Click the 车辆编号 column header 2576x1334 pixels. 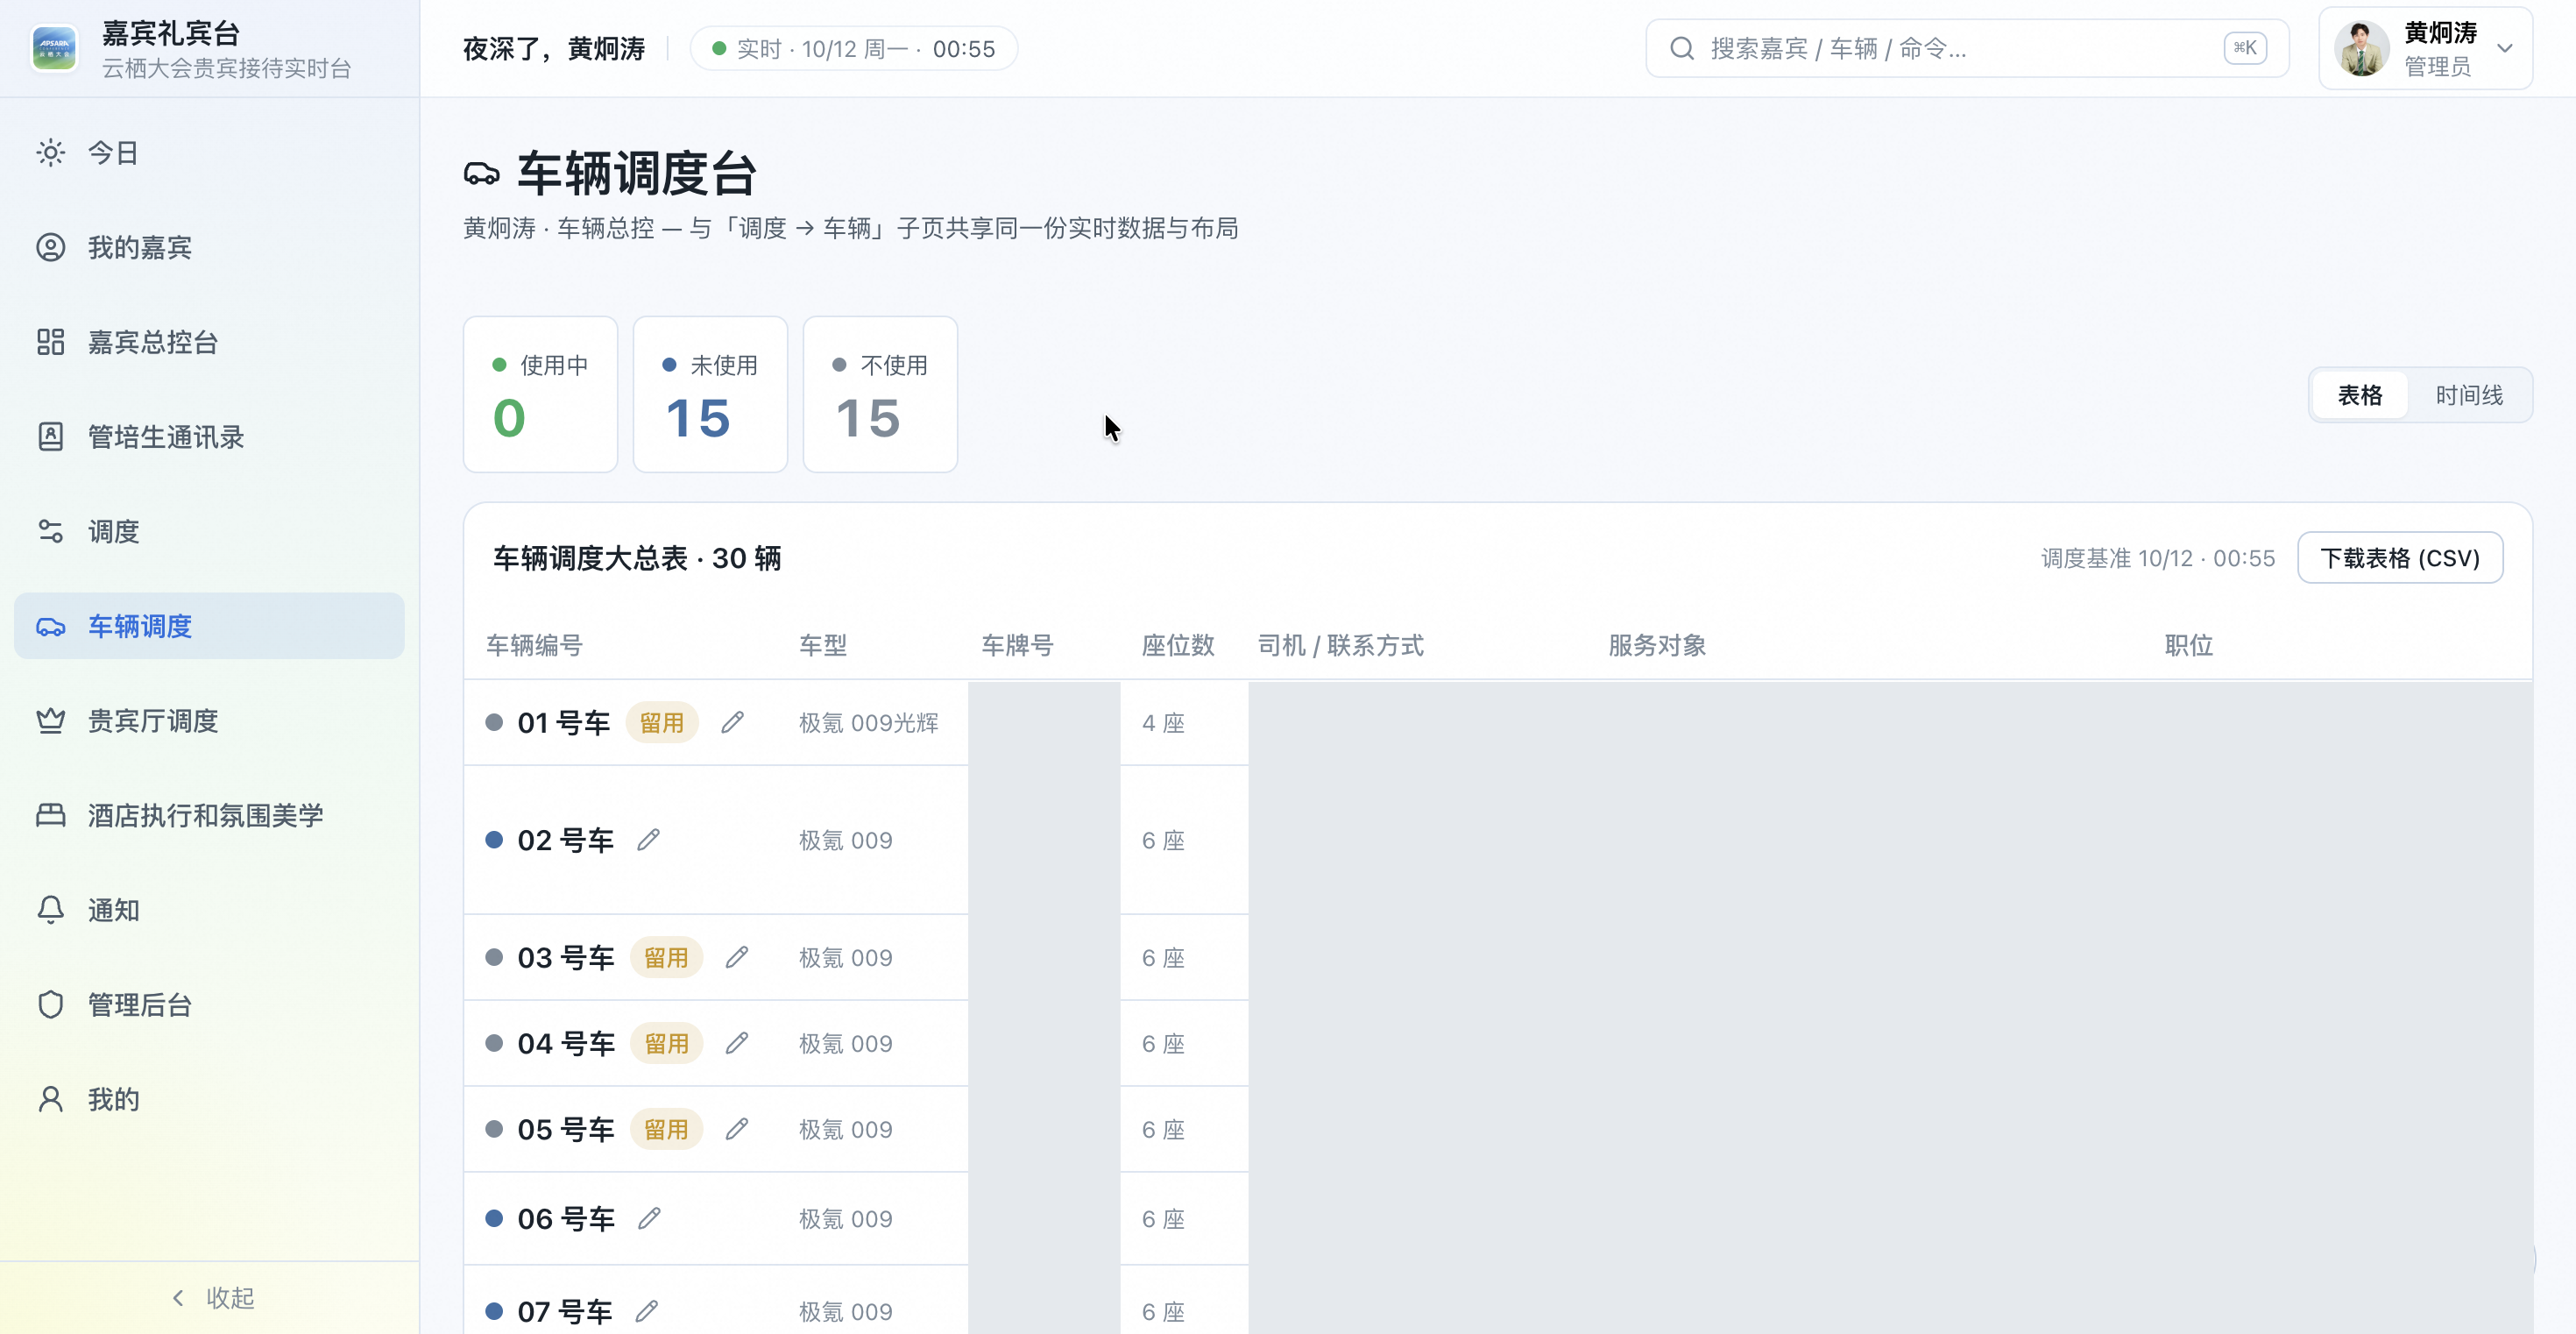point(534,646)
